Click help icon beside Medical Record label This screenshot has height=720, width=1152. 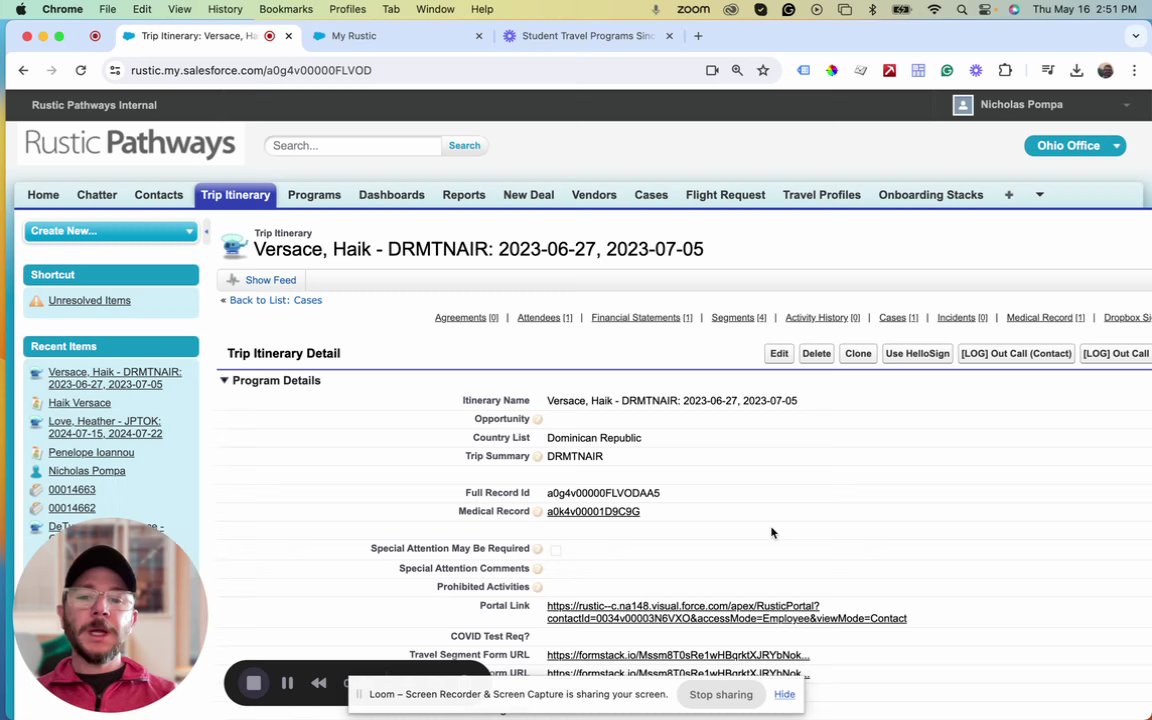(x=538, y=512)
